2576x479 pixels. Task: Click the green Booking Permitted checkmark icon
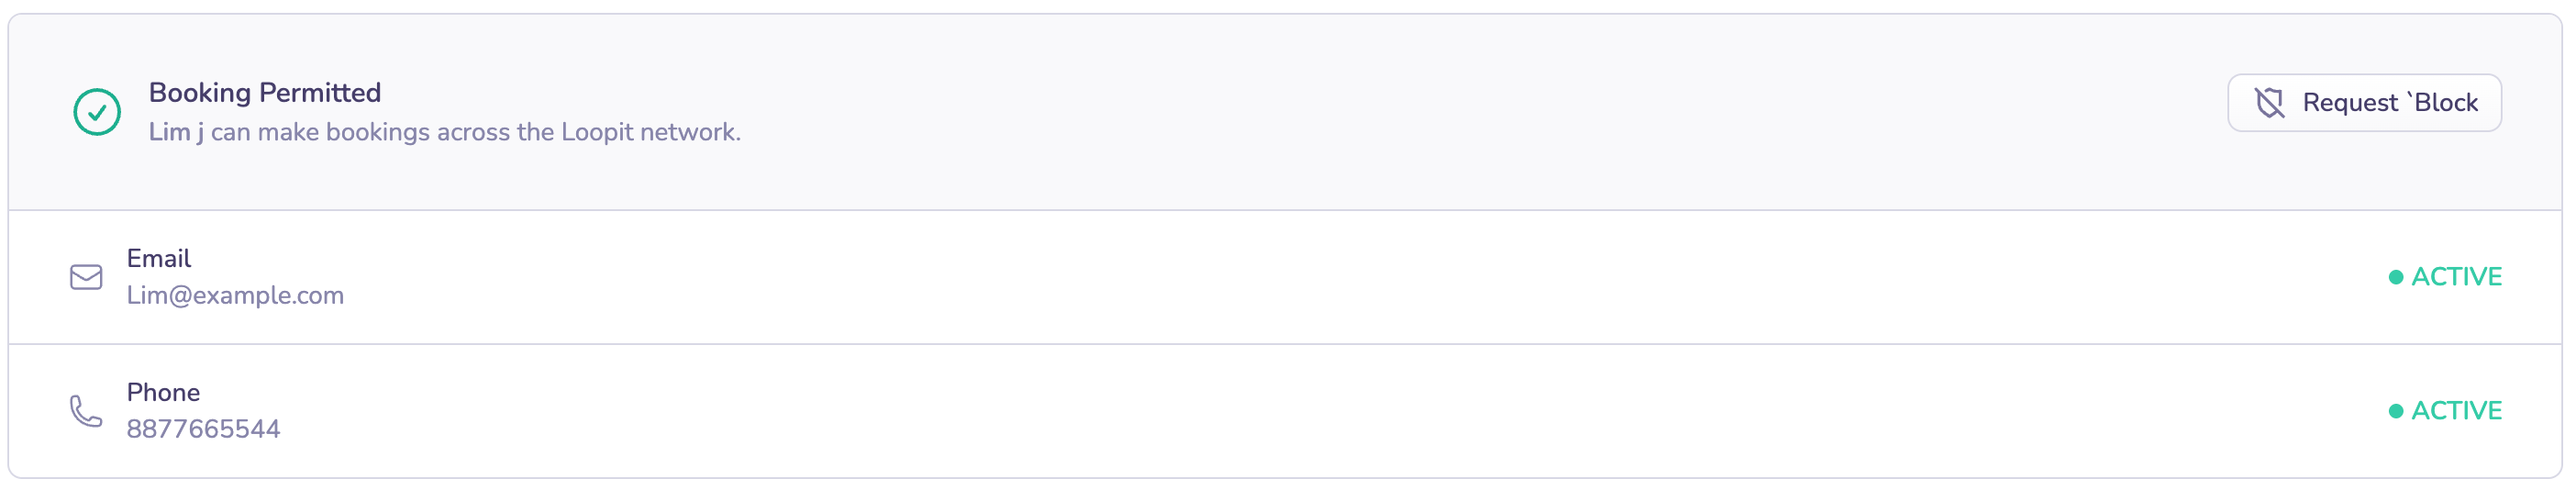point(97,111)
